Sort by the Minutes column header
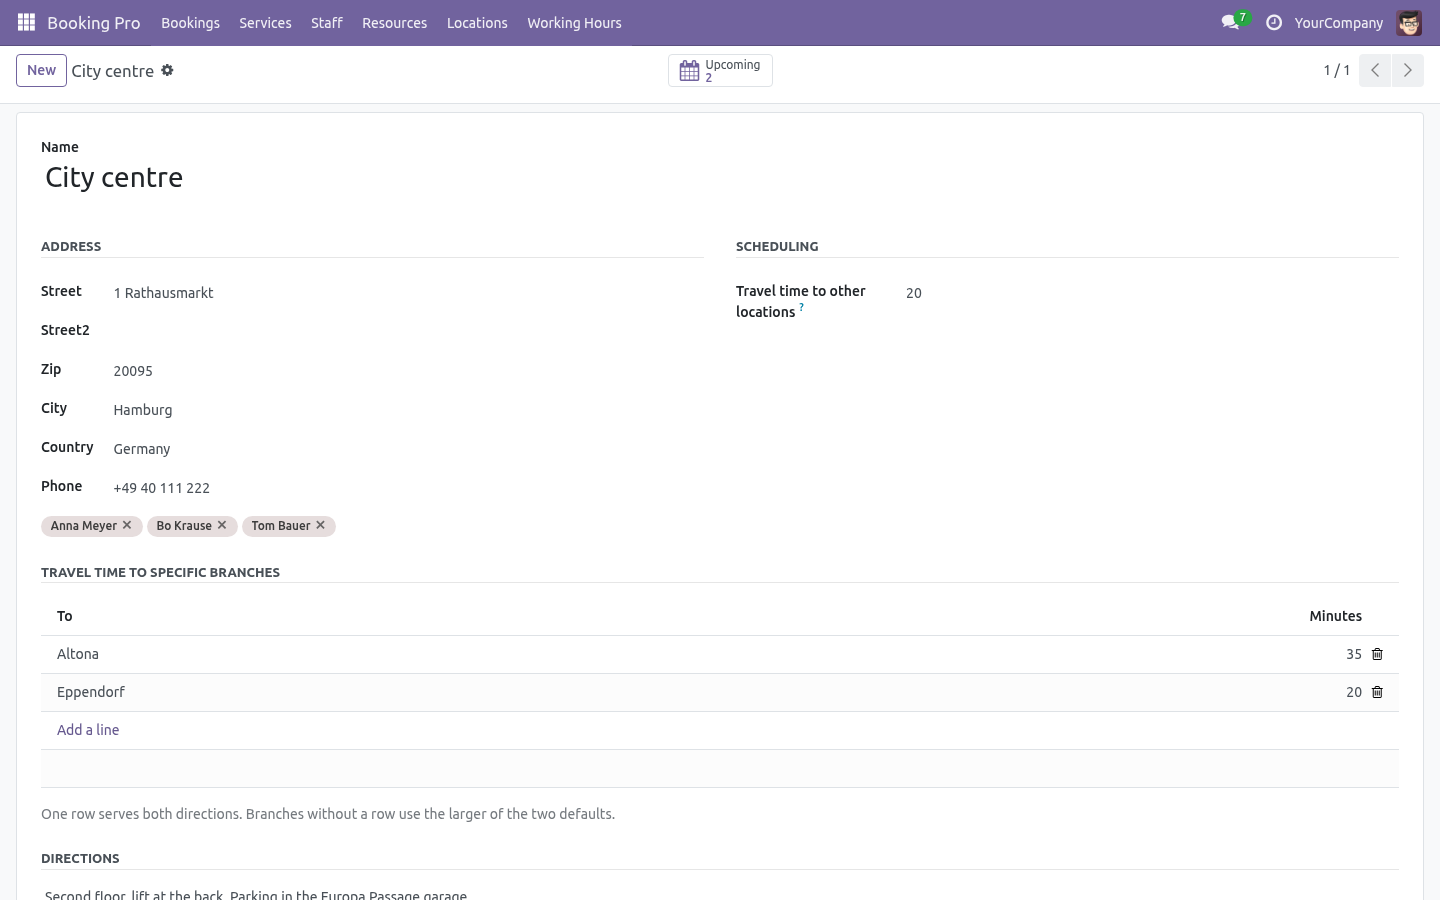This screenshot has width=1440, height=900. pyautogui.click(x=1335, y=616)
